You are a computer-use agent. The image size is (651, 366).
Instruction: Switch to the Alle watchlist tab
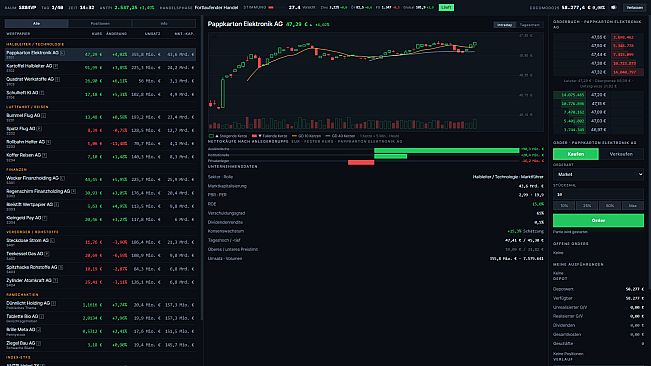coord(37,24)
